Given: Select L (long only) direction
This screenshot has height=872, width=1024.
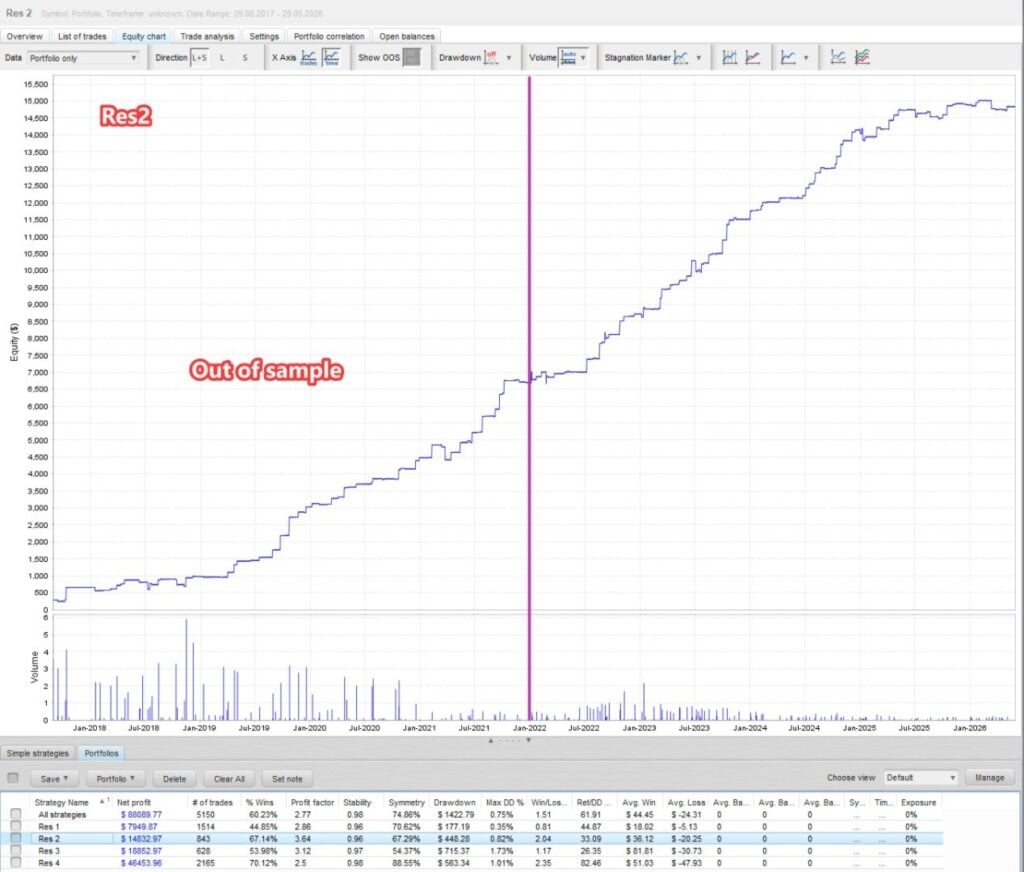Looking at the screenshot, I should (x=222, y=58).
